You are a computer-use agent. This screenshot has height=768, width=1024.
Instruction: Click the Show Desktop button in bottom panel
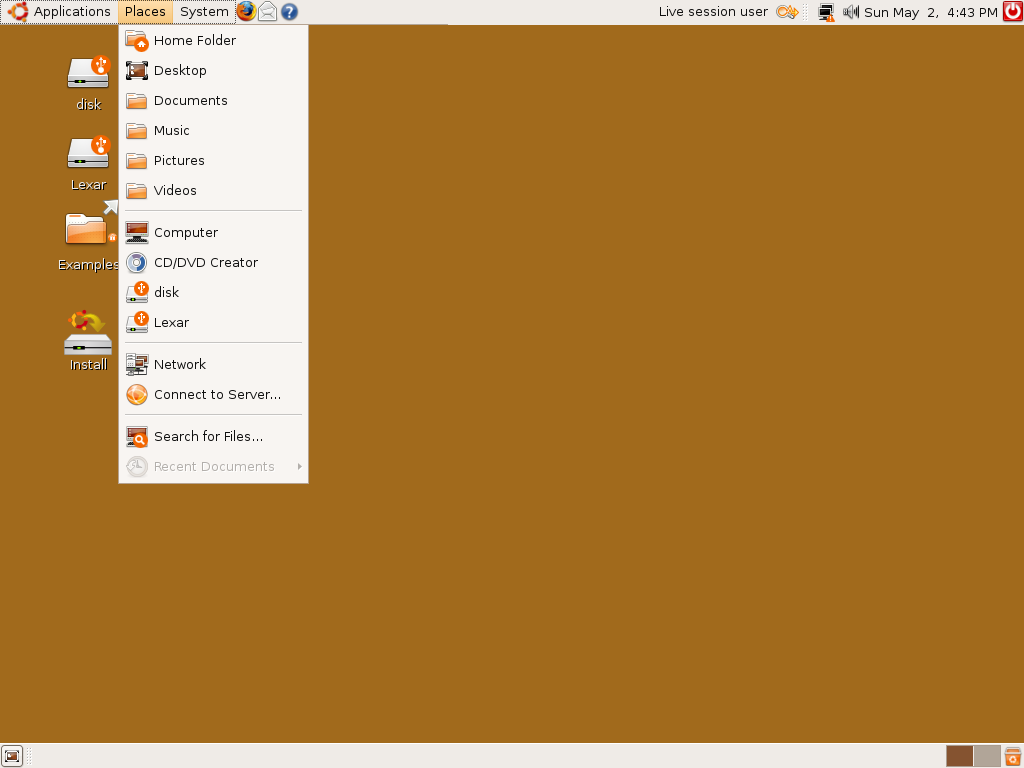click(12, 756)
